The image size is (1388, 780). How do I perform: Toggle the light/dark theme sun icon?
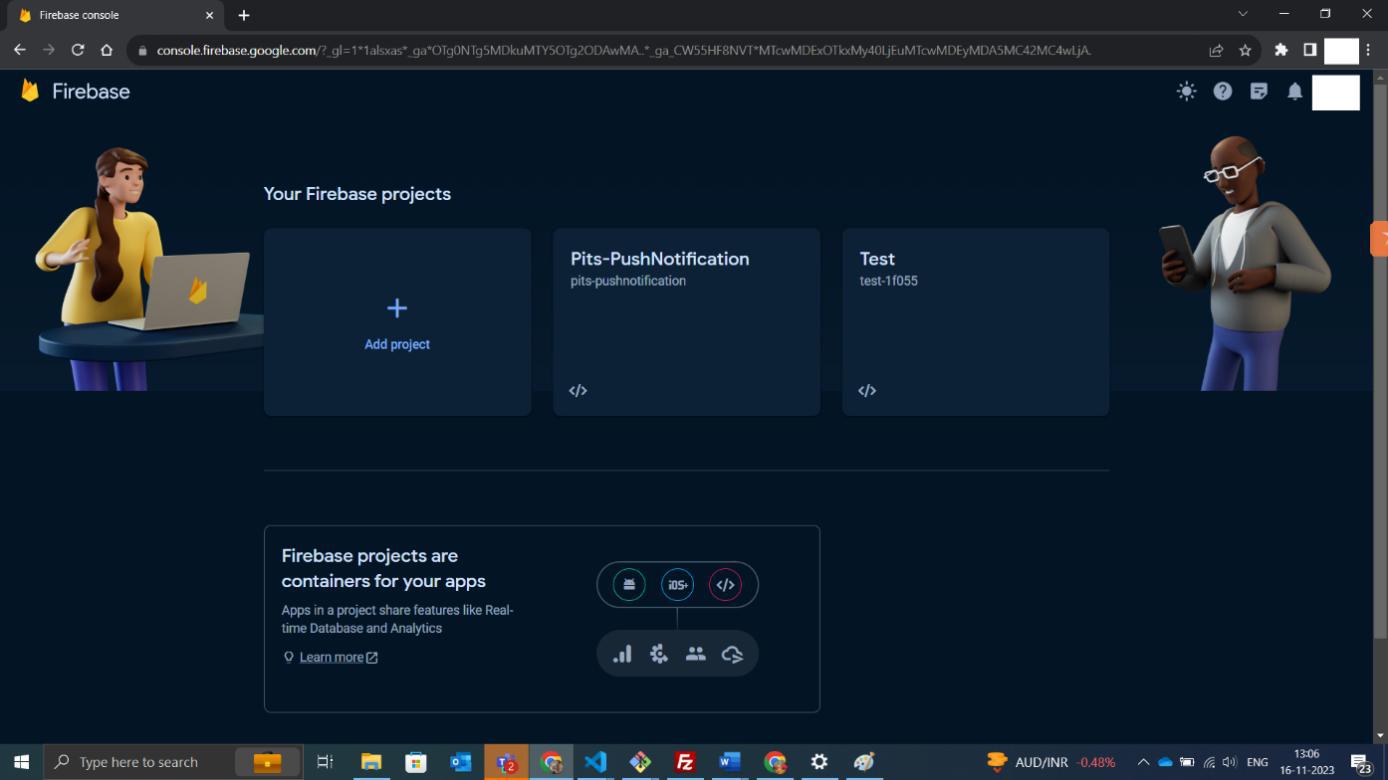click(x=1186, y=91)
